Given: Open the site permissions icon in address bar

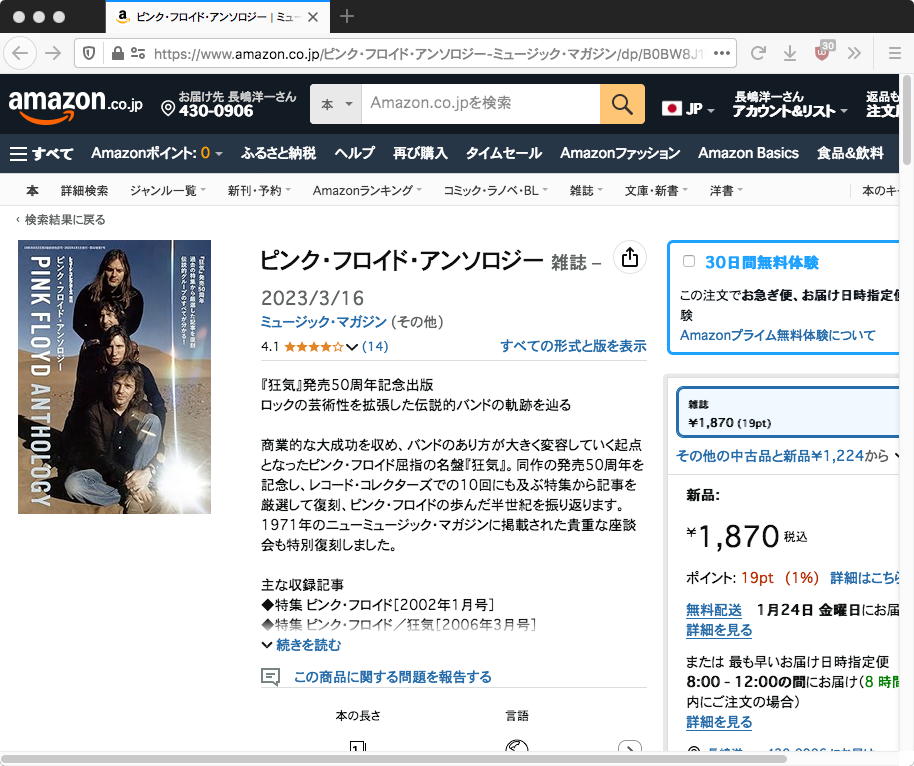Looking at the screenshot, I should [138, 54].
